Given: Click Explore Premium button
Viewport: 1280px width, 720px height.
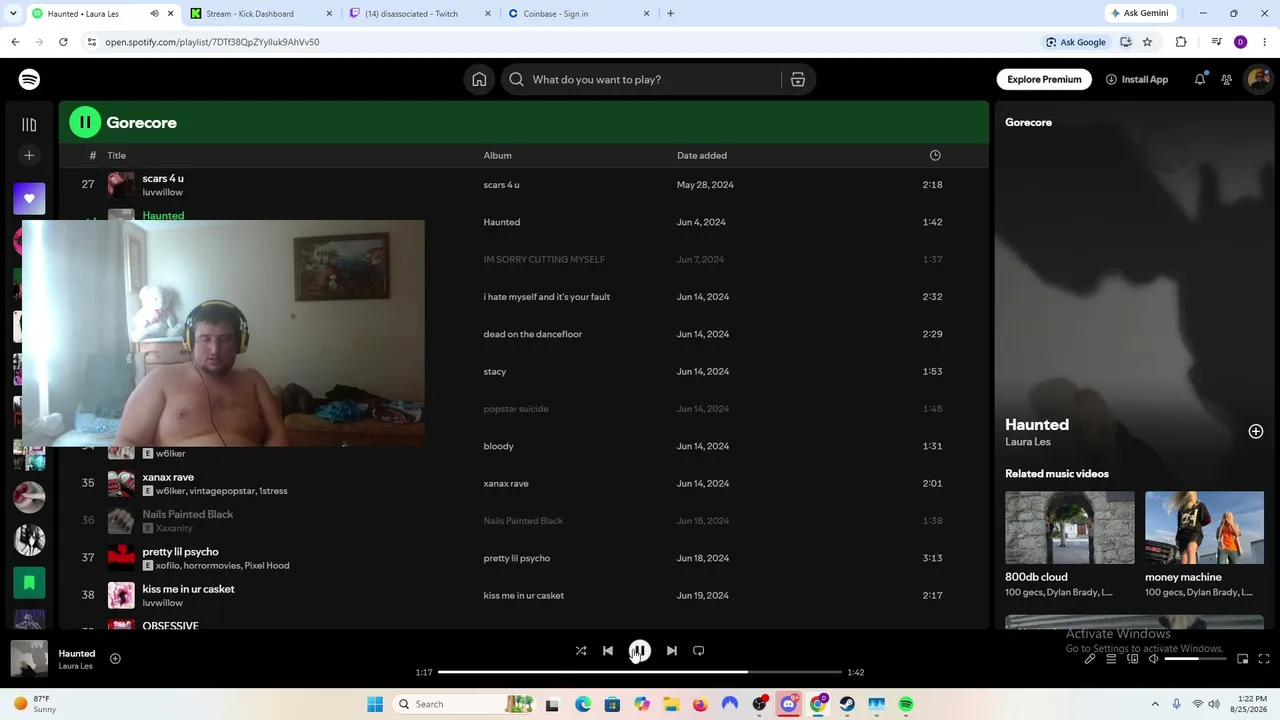Looking at the screenshot, I should (1044, 80).
